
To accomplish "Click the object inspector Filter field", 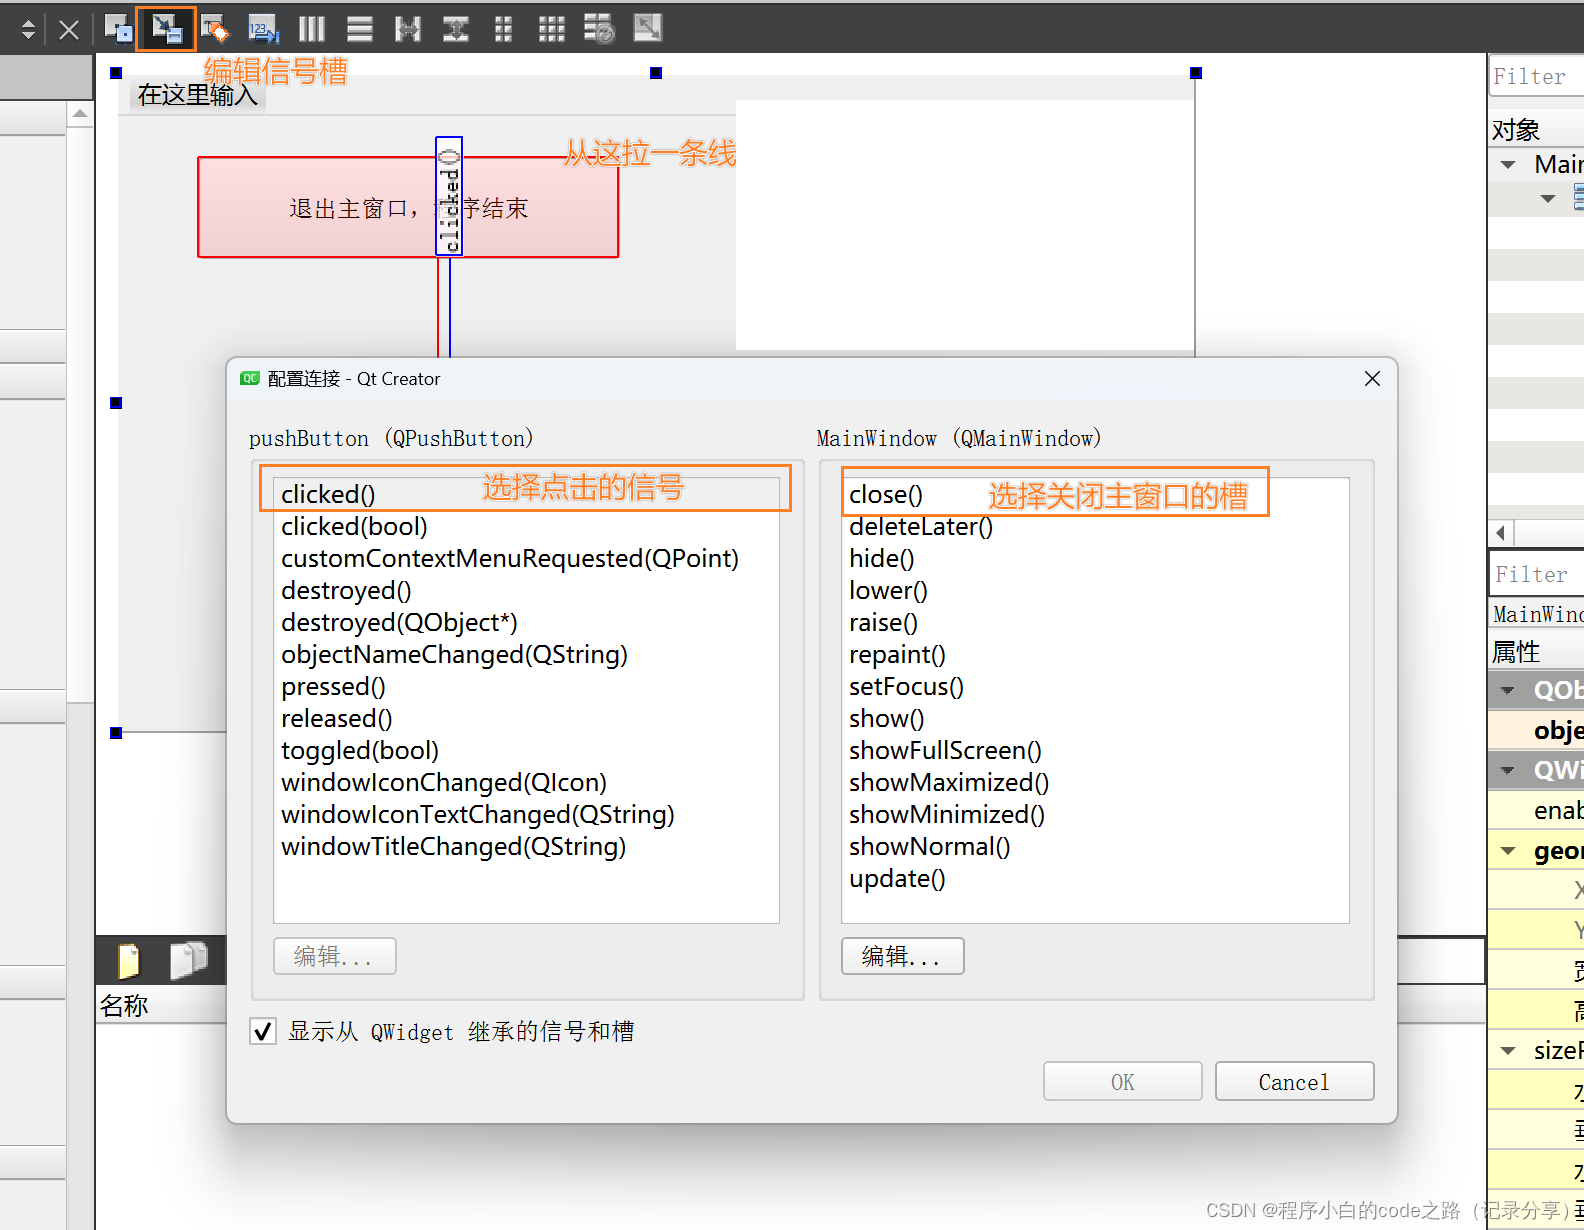I will [x=1536, y=76].
